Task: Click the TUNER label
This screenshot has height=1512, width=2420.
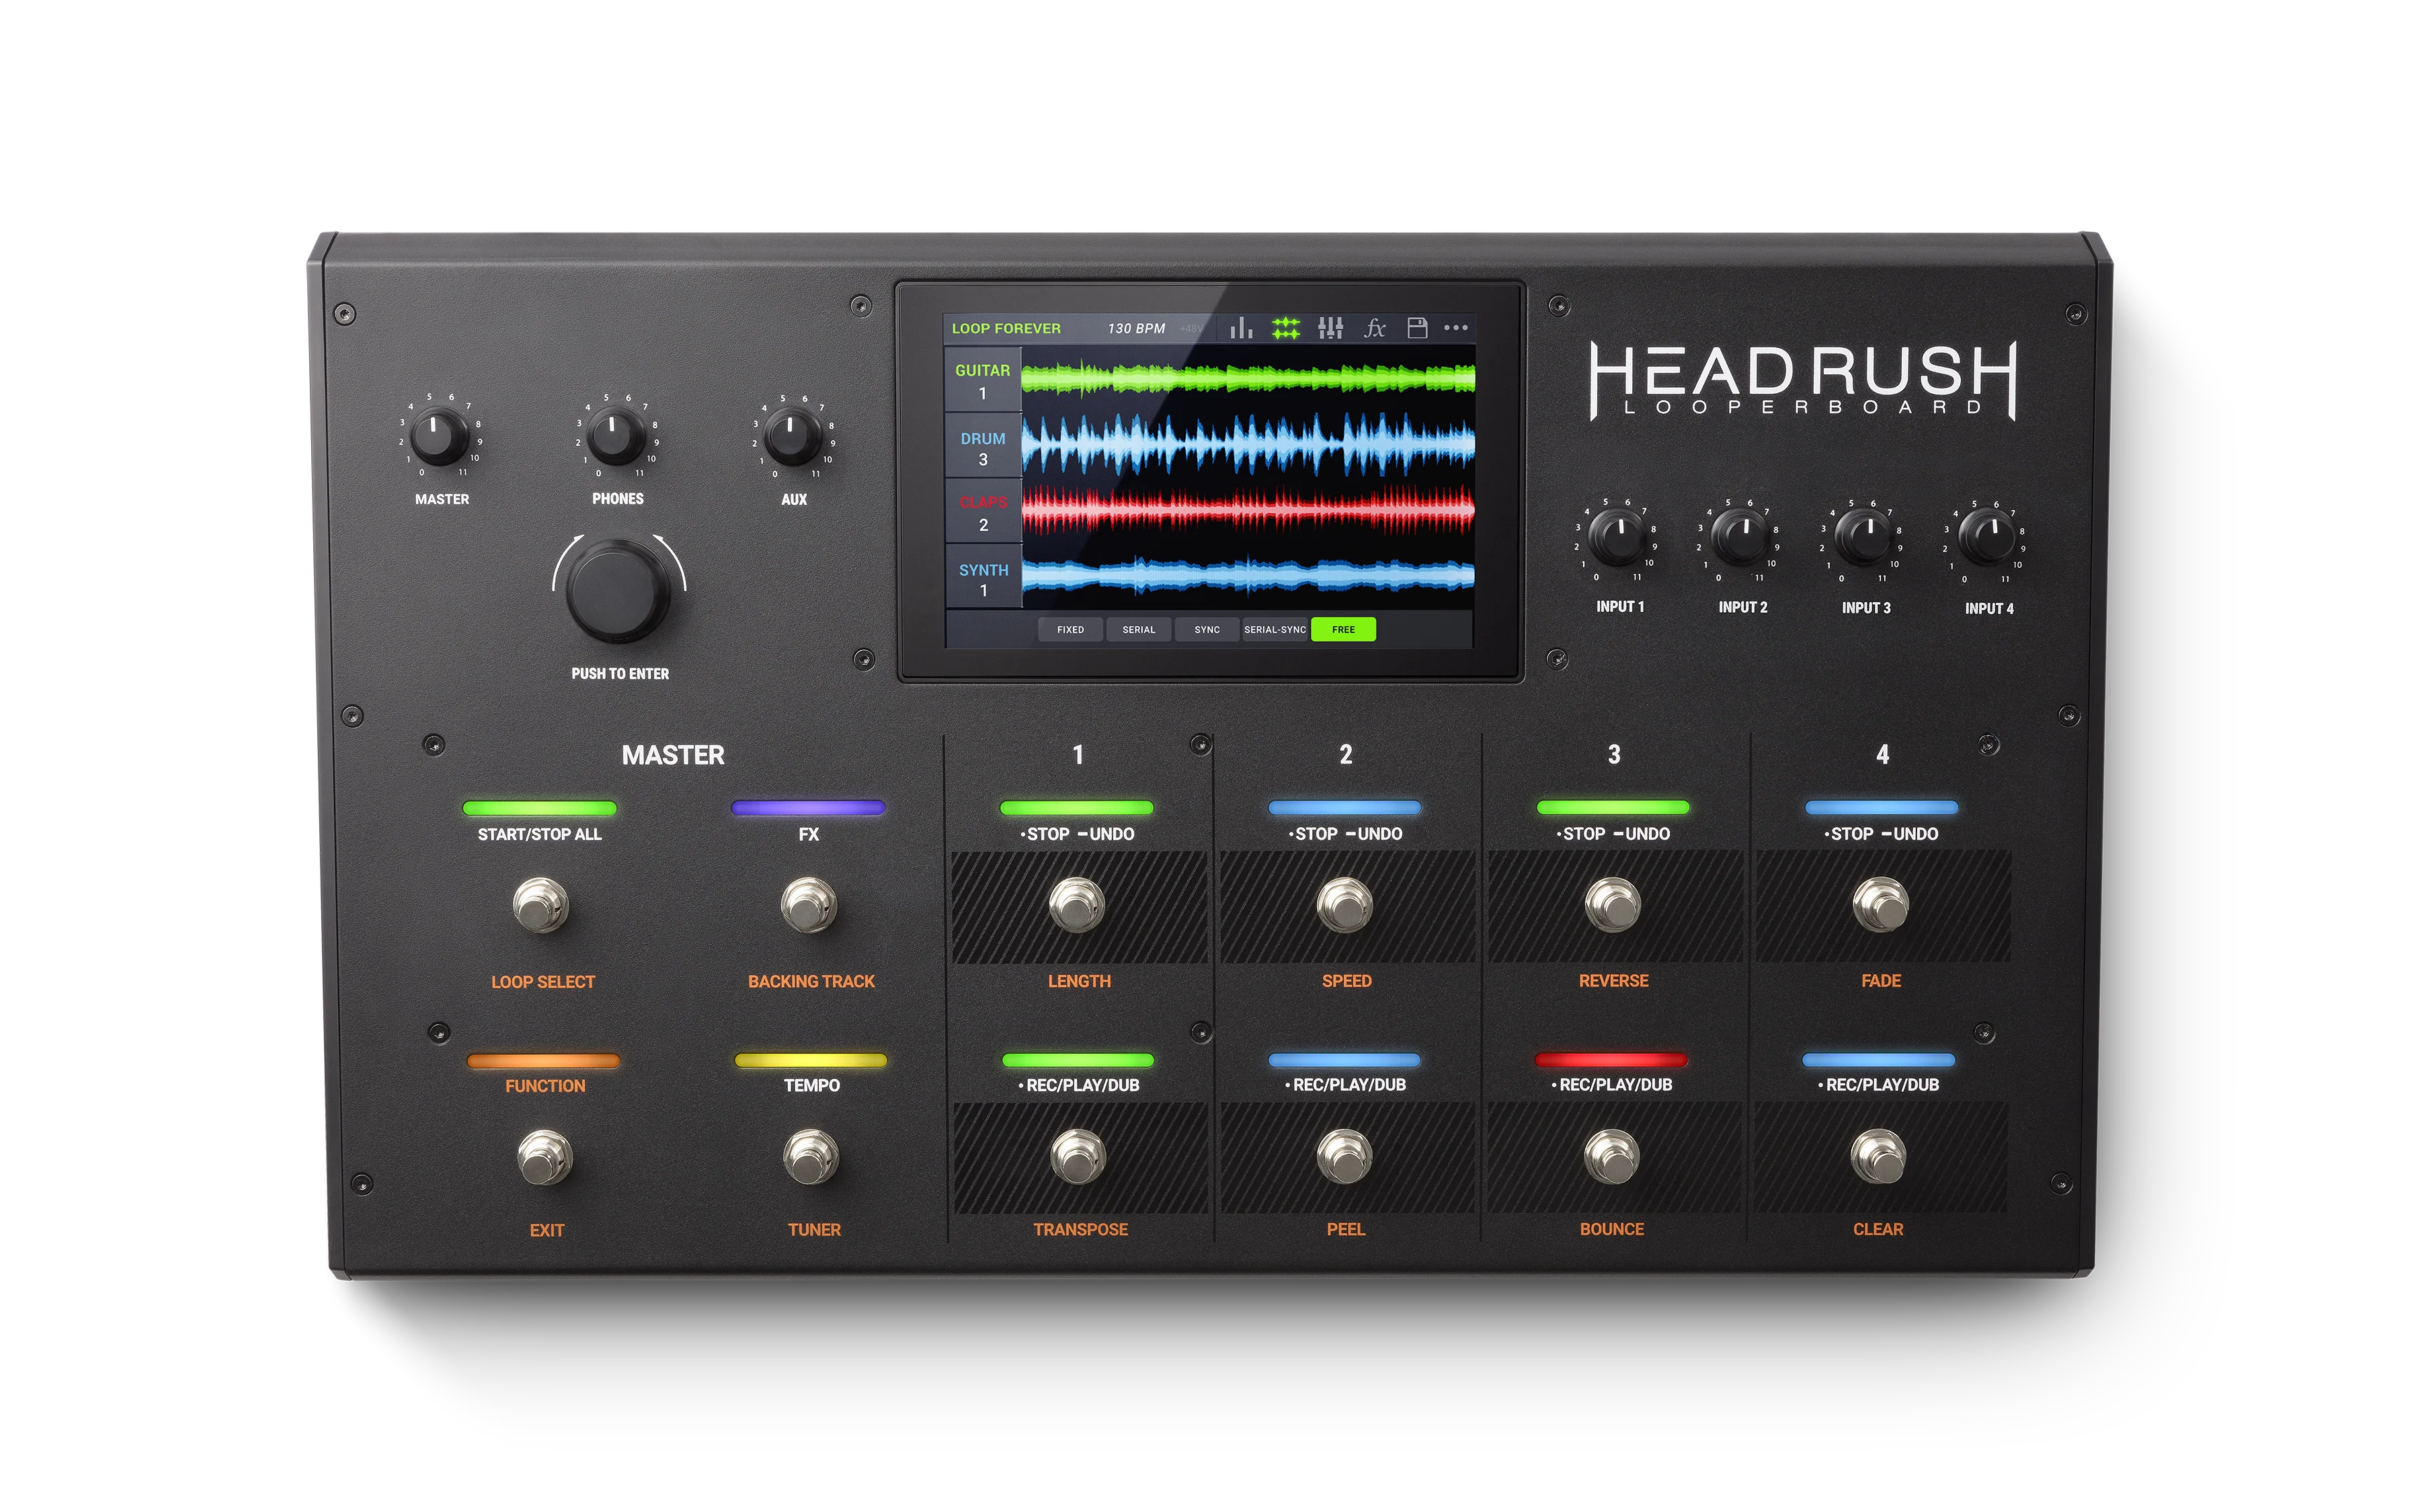Action: coord(814,1230)
